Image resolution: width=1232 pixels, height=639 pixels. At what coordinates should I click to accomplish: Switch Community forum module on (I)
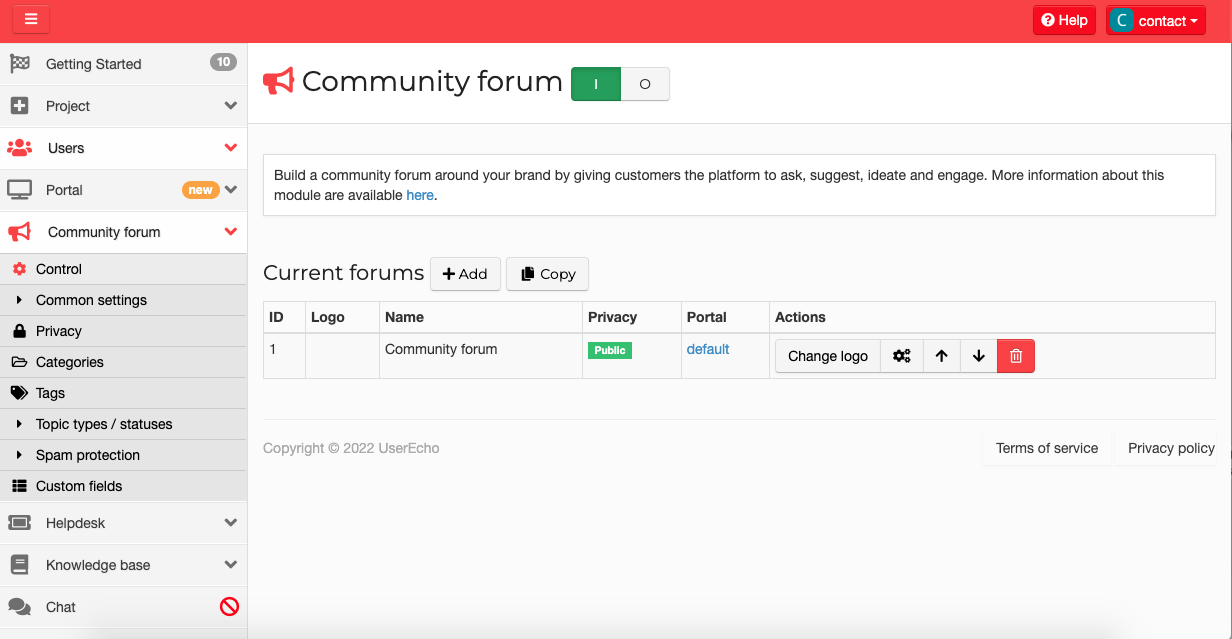click(x=596, y=84)
